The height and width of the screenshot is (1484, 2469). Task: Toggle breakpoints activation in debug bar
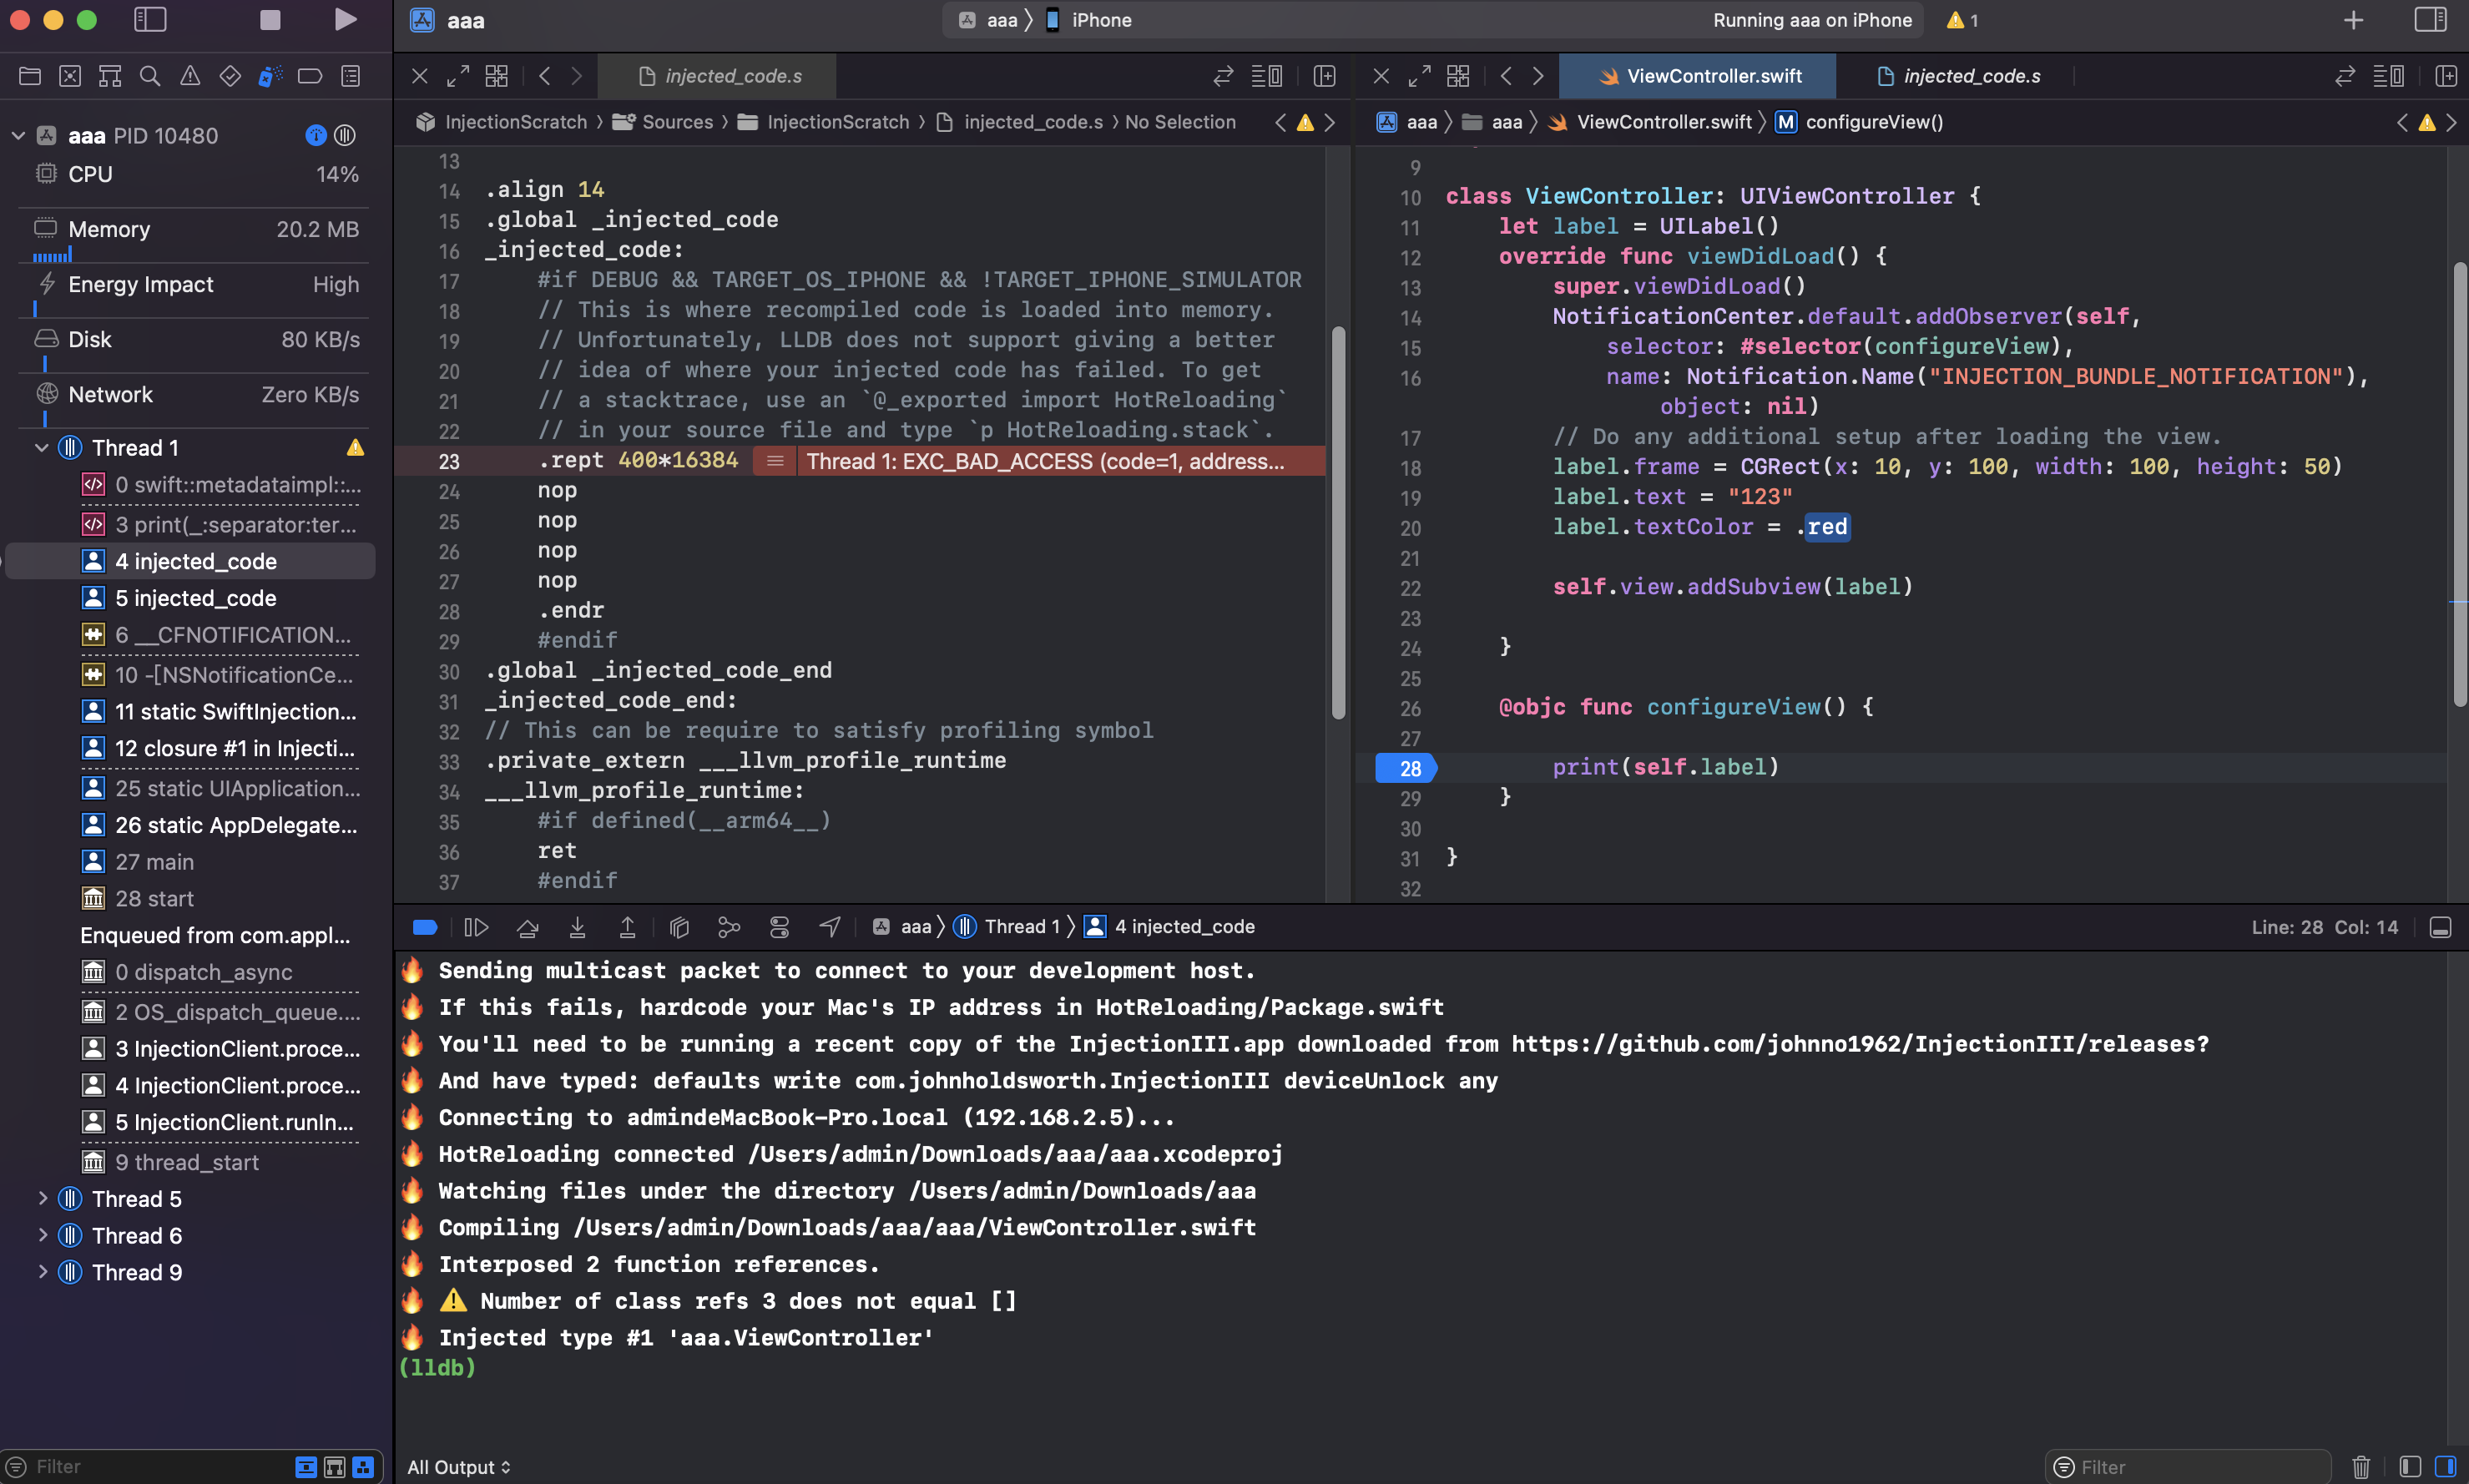[425, 927]
